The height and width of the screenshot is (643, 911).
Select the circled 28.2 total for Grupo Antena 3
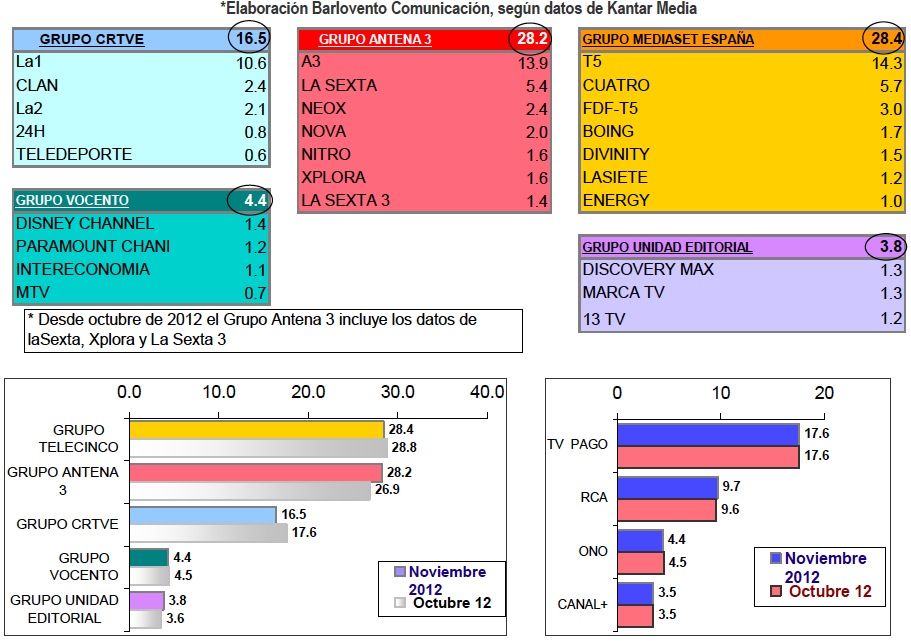(x=532, y=38)
